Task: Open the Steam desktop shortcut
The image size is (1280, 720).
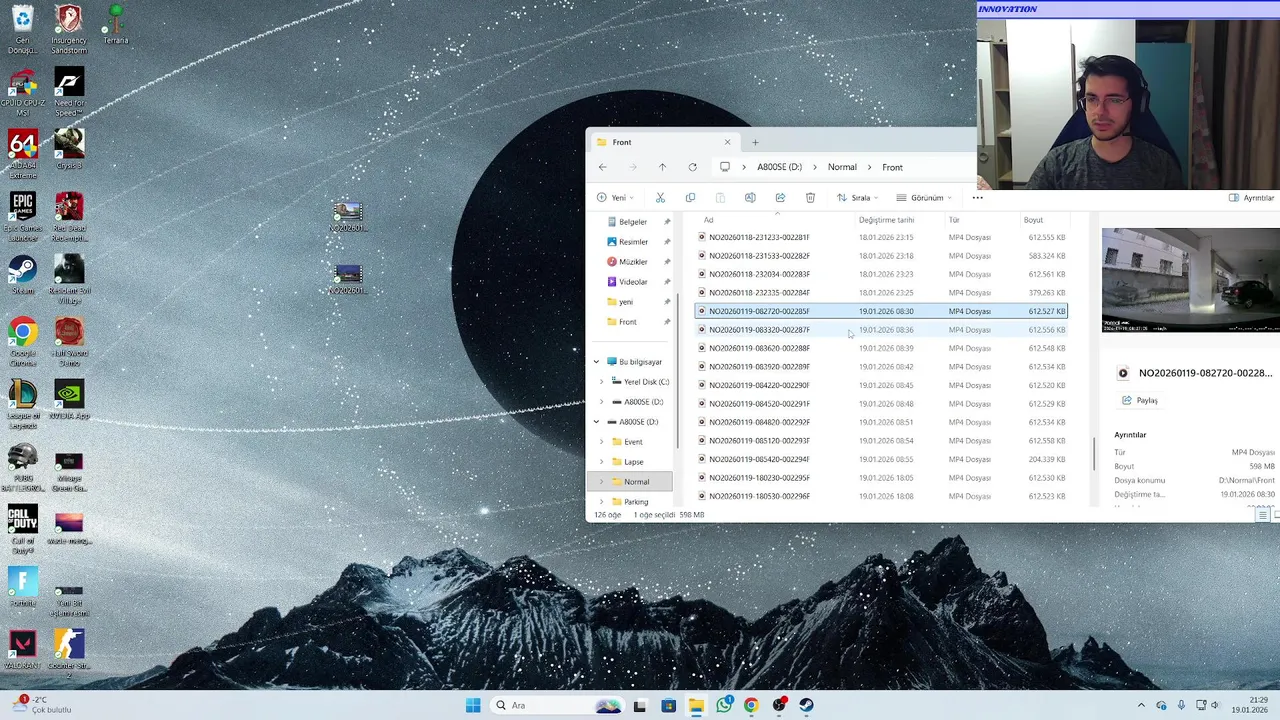Action: click(x=22, y=276)
